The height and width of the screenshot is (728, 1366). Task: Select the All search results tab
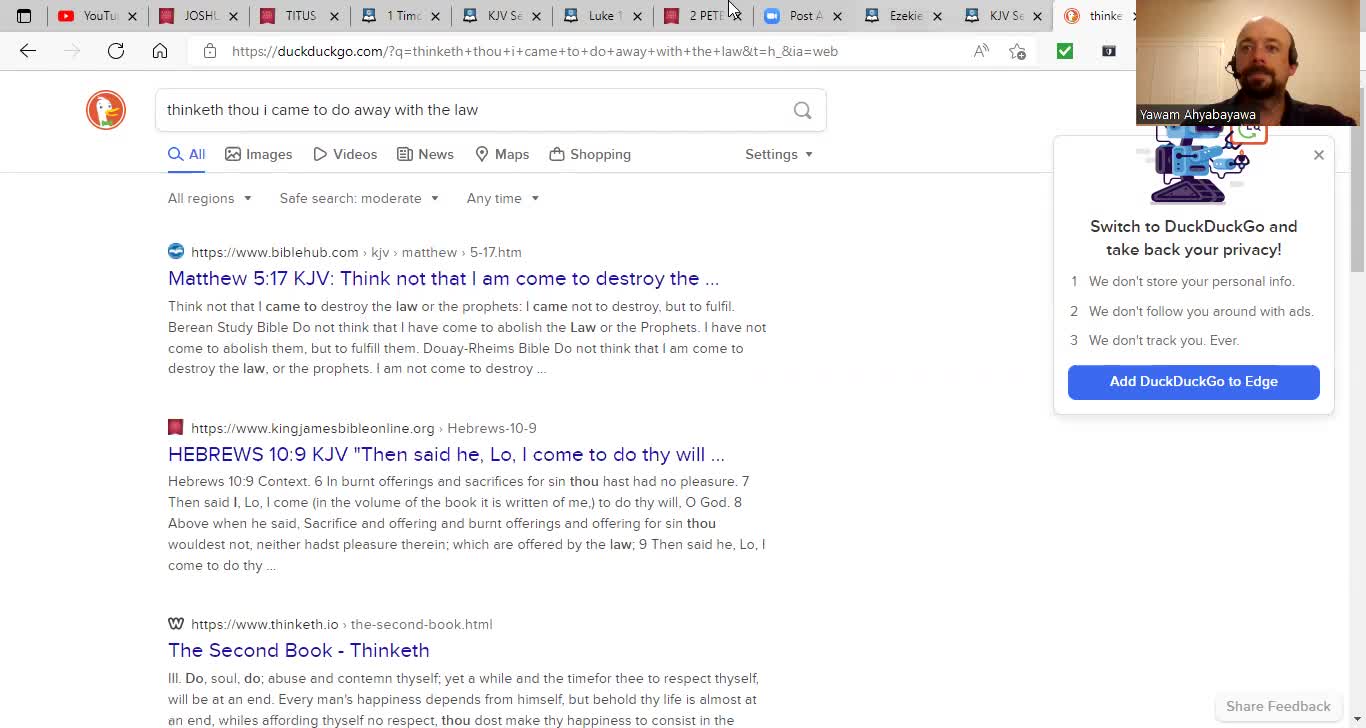pos(187,154)
